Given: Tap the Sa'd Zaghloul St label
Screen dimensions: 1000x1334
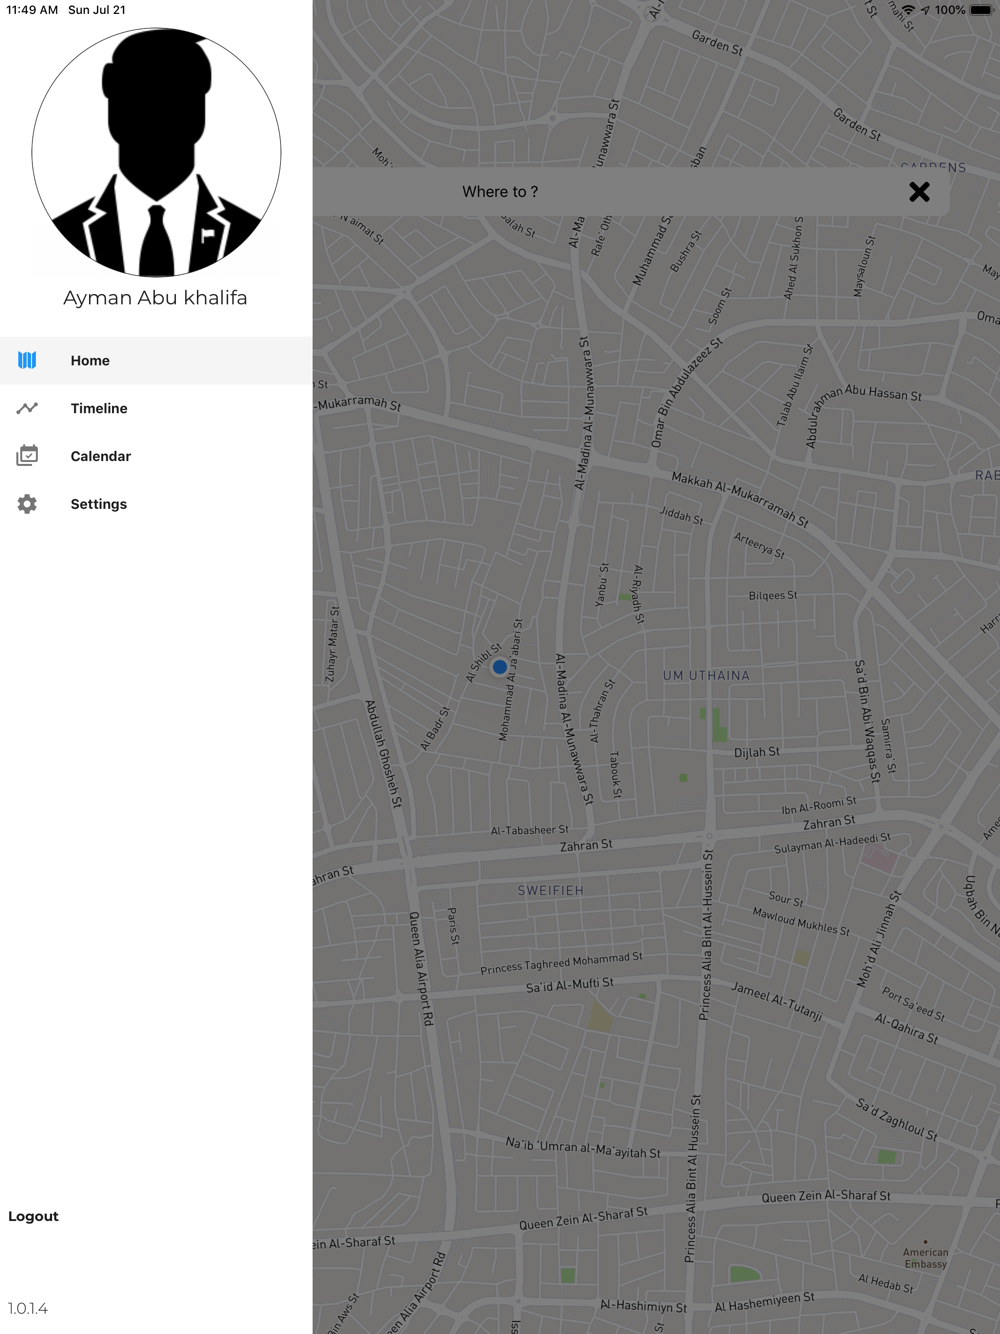Looking at the screenshot, I should 897,1119.
